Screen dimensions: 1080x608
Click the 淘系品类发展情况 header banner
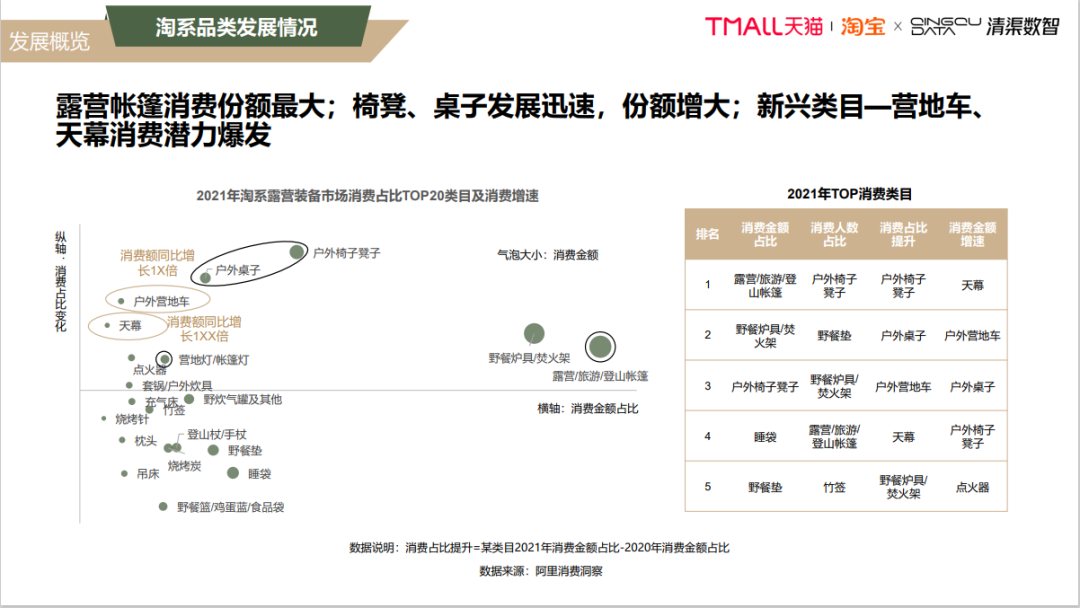(x=234, y=27)
